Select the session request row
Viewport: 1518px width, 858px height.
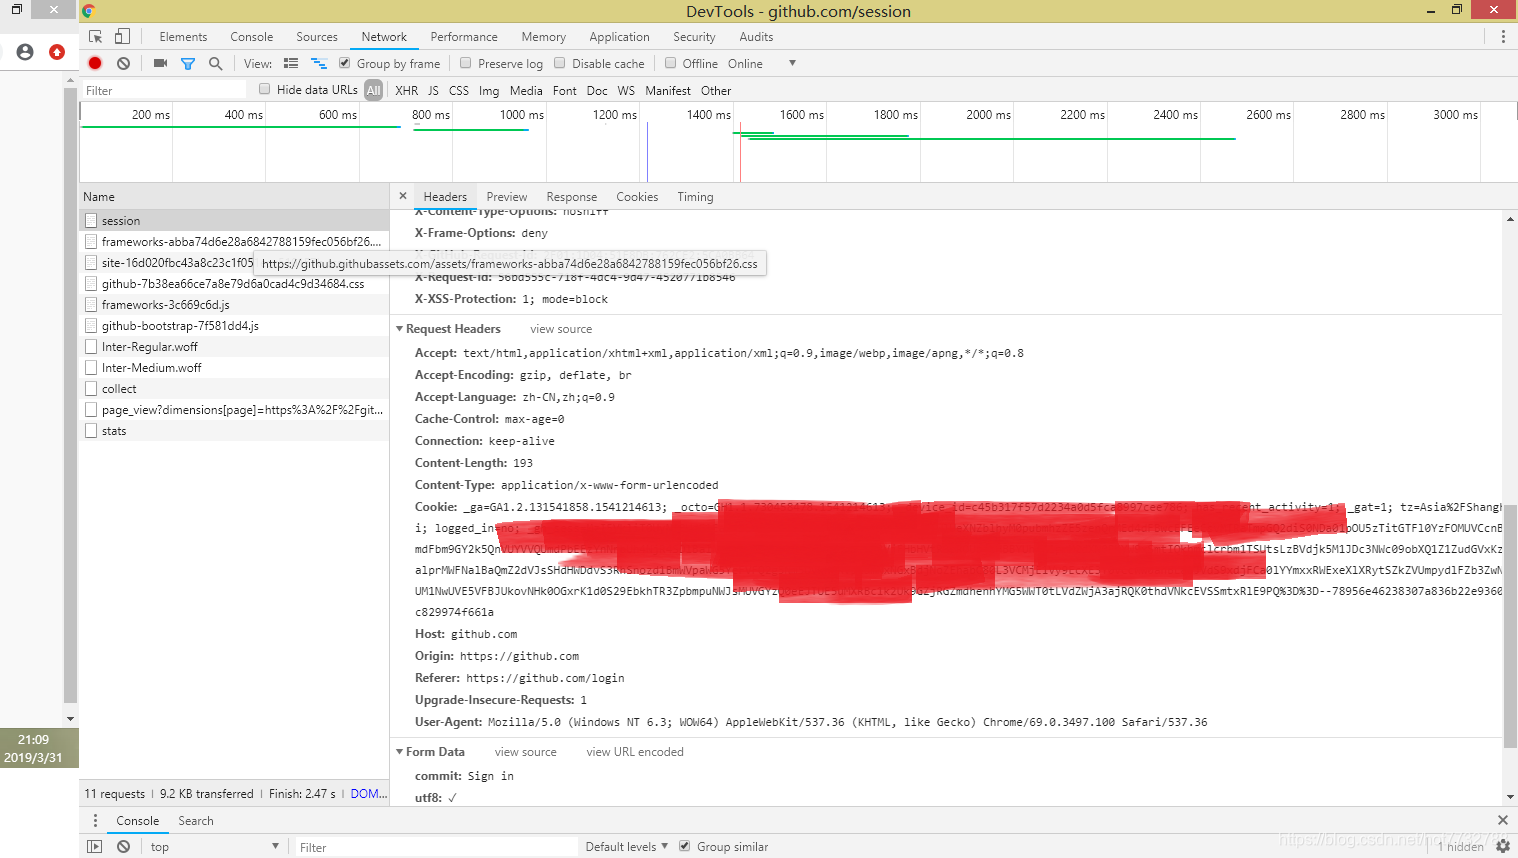pos(234,220)
